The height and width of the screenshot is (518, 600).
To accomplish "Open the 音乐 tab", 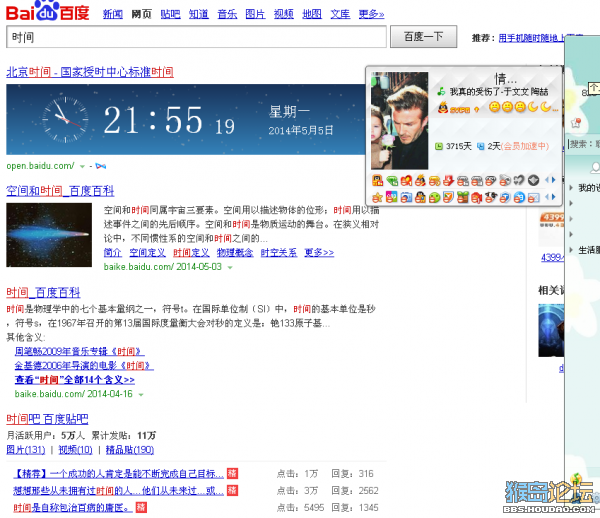I will coord(227,14).
